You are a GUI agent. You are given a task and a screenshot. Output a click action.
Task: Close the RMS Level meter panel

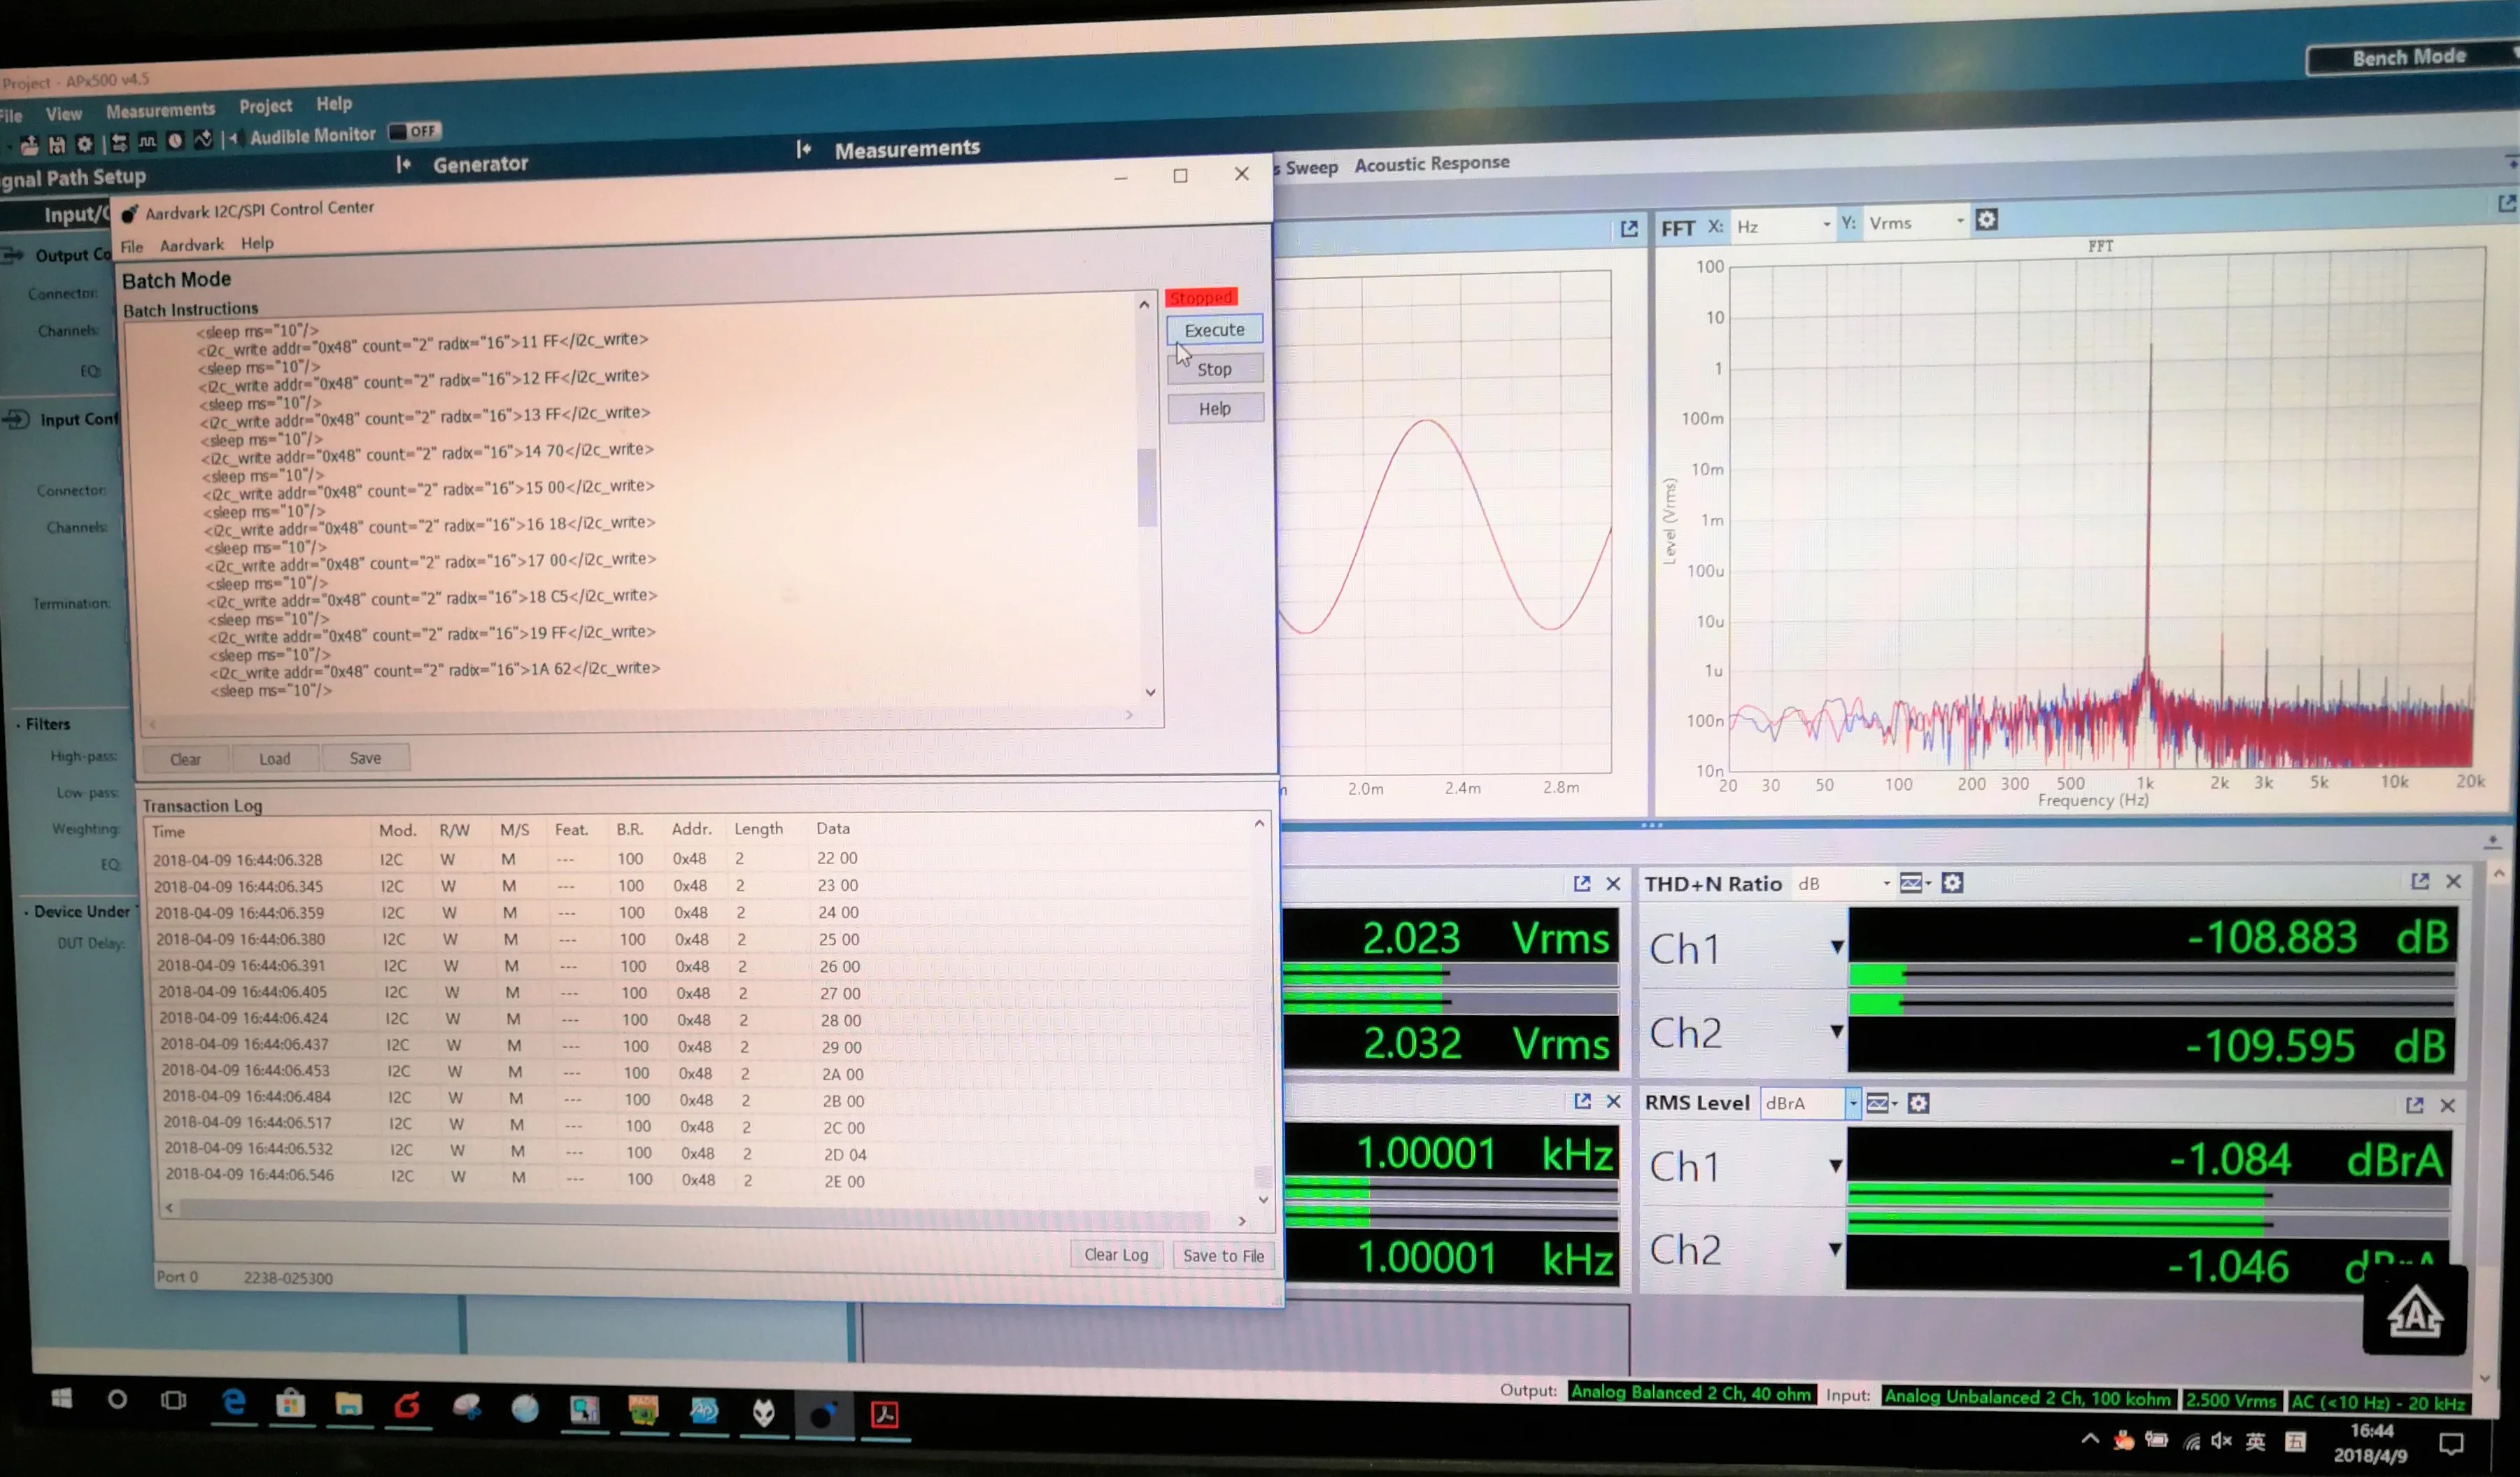point(2447,1105)
